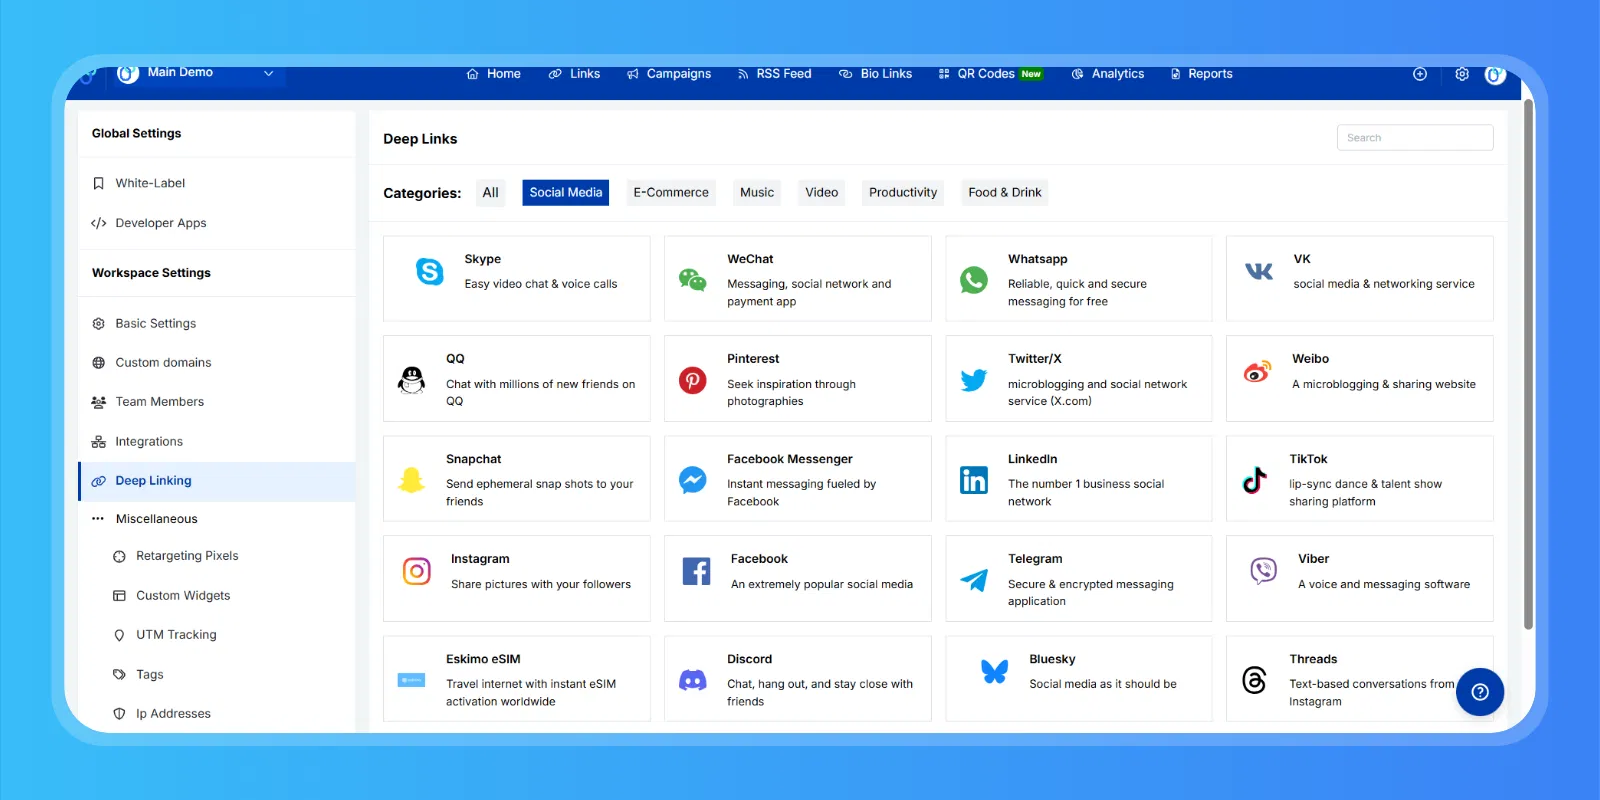The height and width of the screenshot is (800, 1600).
Task: Open Analytics from the top navigation
Action: [1108, 75]
